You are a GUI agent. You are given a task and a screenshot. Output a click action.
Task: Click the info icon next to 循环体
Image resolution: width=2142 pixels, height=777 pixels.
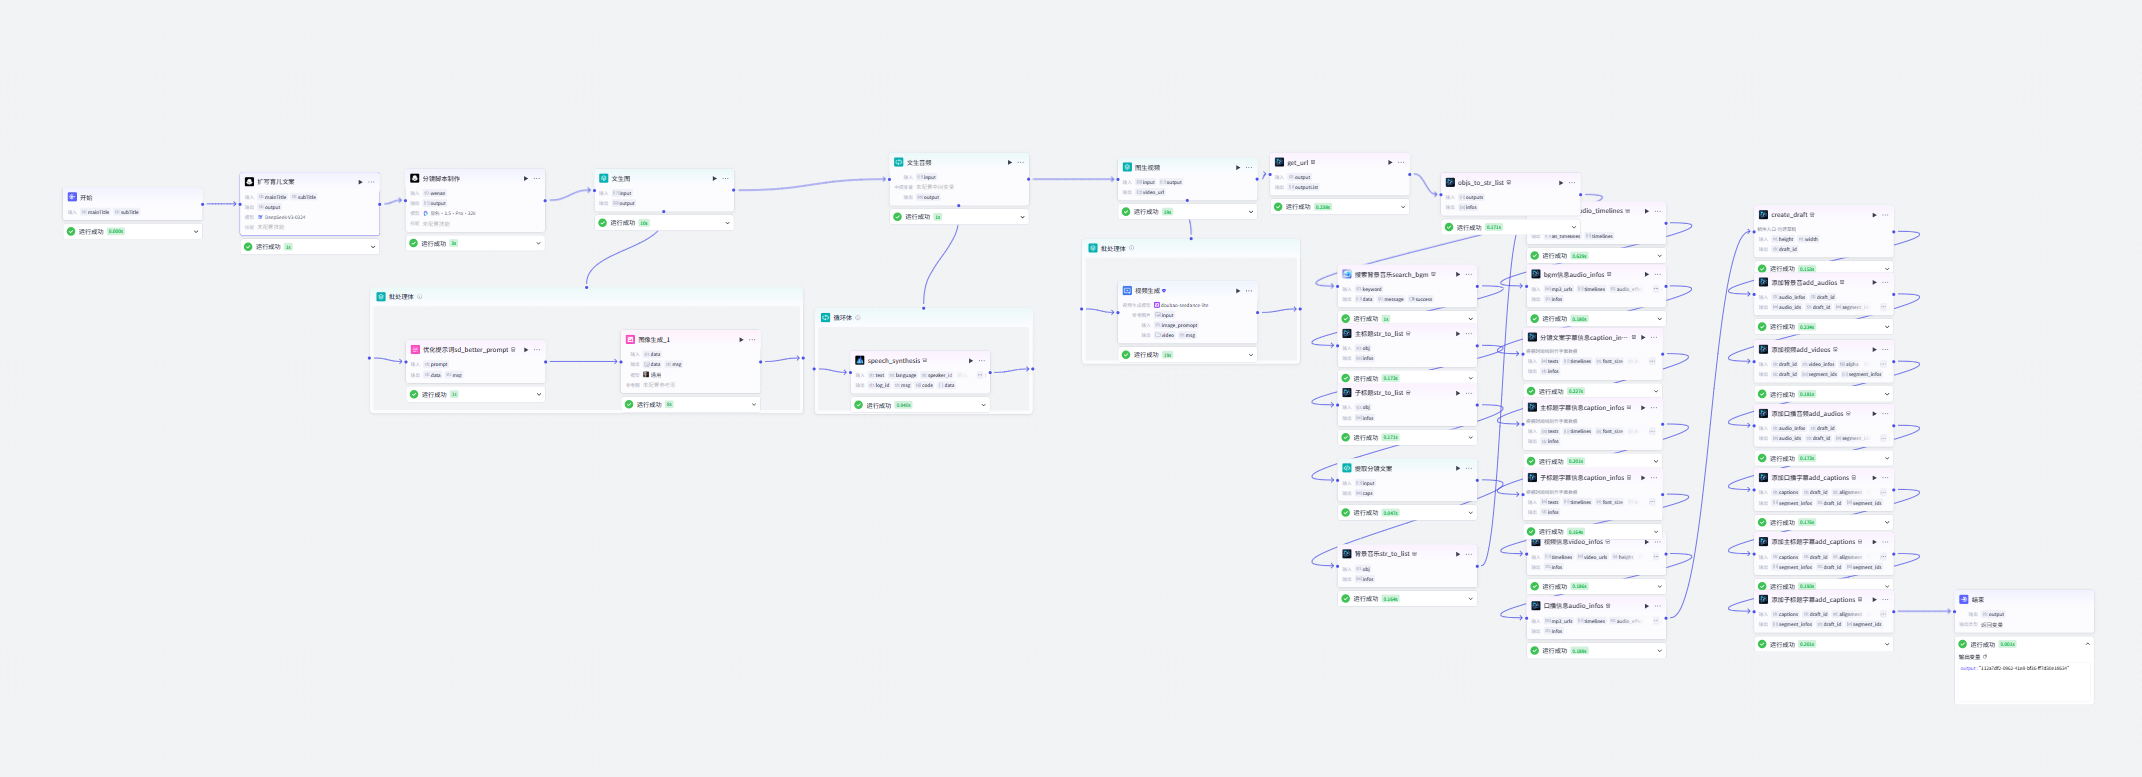pyautogui.click(x=858, y=318)
